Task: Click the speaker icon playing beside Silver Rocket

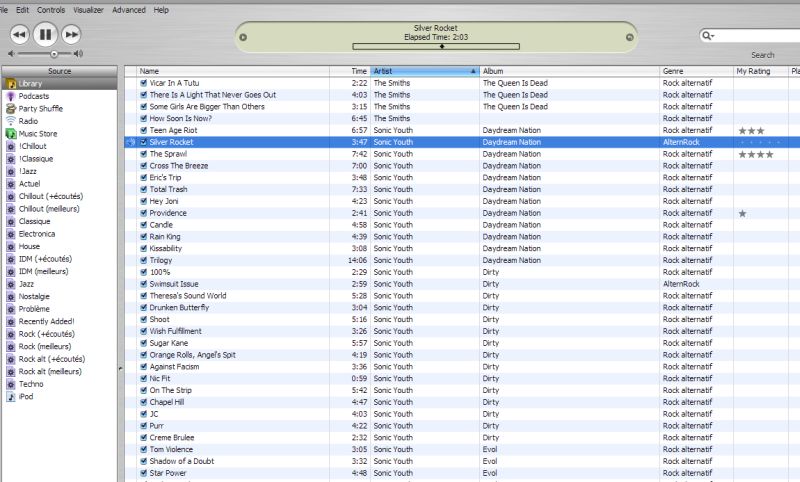Action: [x=131, y=142]
